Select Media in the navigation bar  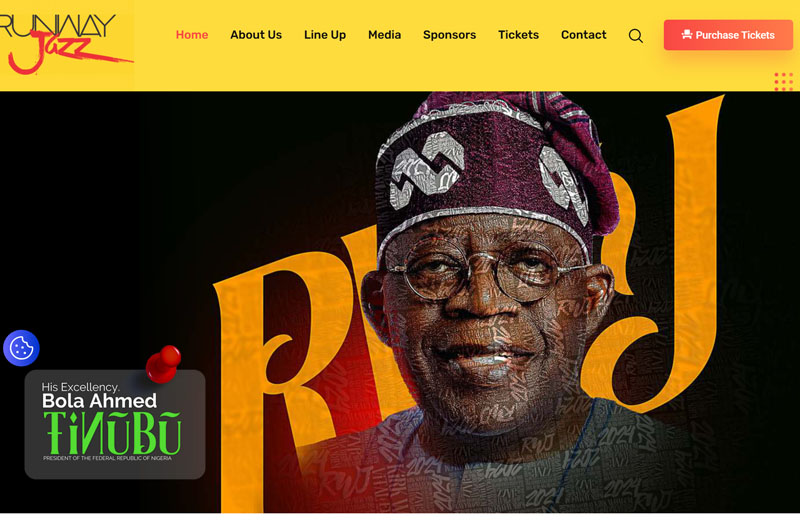[384, 35]
